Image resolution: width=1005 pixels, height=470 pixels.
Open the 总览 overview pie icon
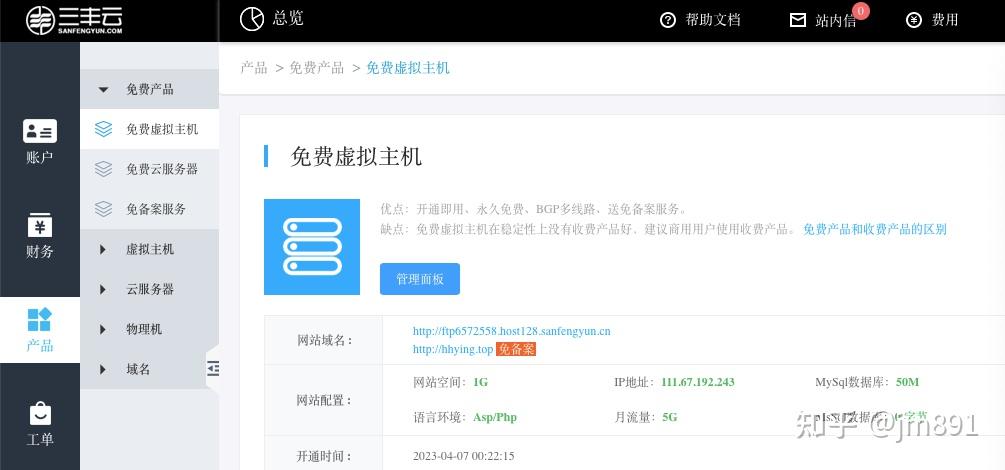pyautogui.click(x=252, y=19)
